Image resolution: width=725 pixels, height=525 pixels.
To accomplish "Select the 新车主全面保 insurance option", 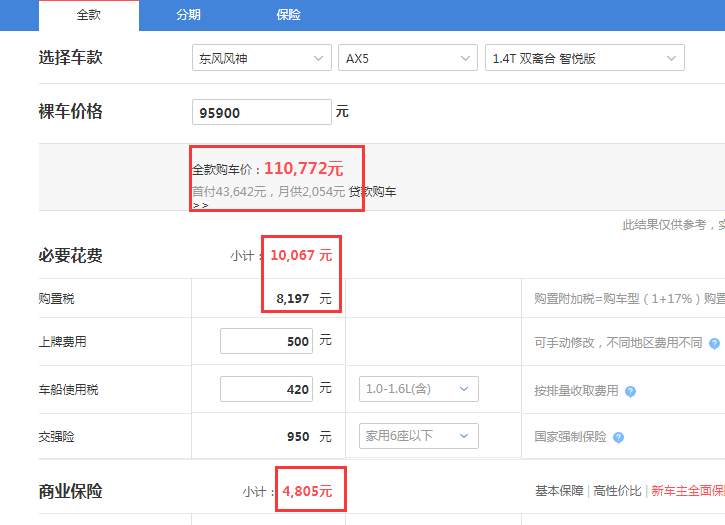I will pyautogui.click(x=688, y=491).
